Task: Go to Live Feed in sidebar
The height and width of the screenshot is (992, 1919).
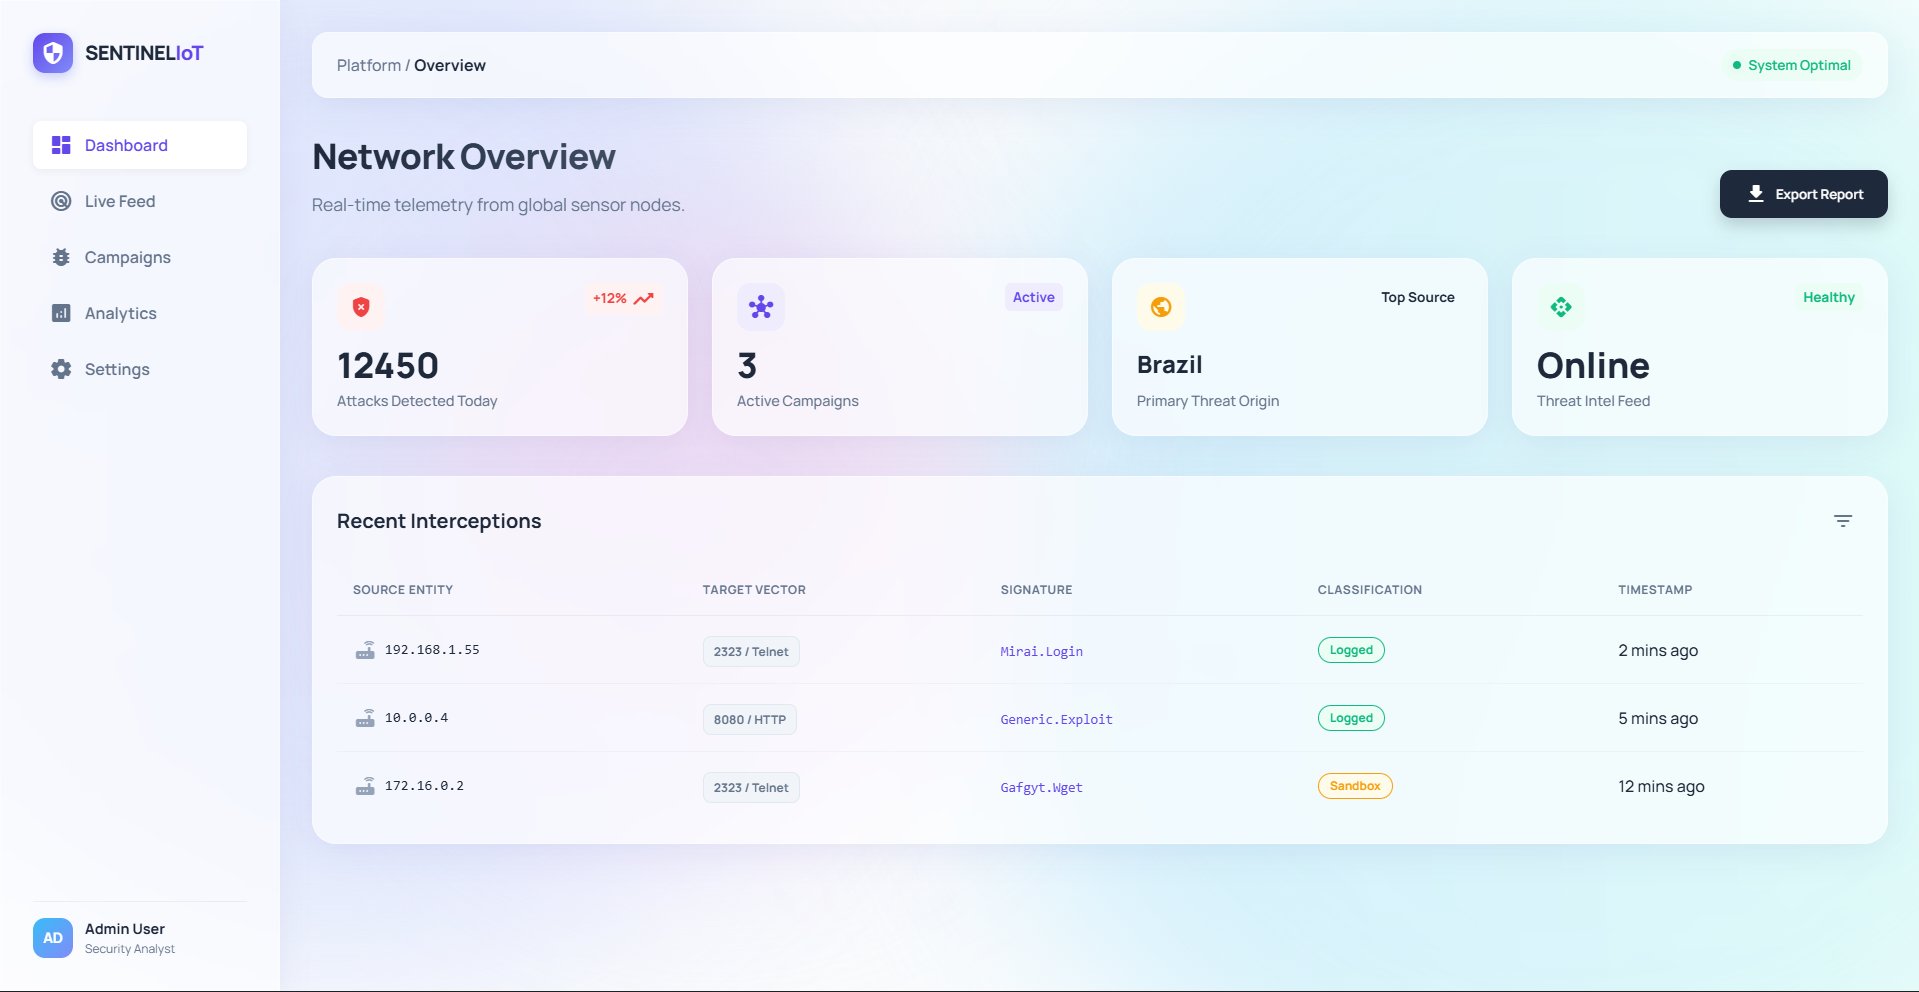Action: click(x=120, y=201)
